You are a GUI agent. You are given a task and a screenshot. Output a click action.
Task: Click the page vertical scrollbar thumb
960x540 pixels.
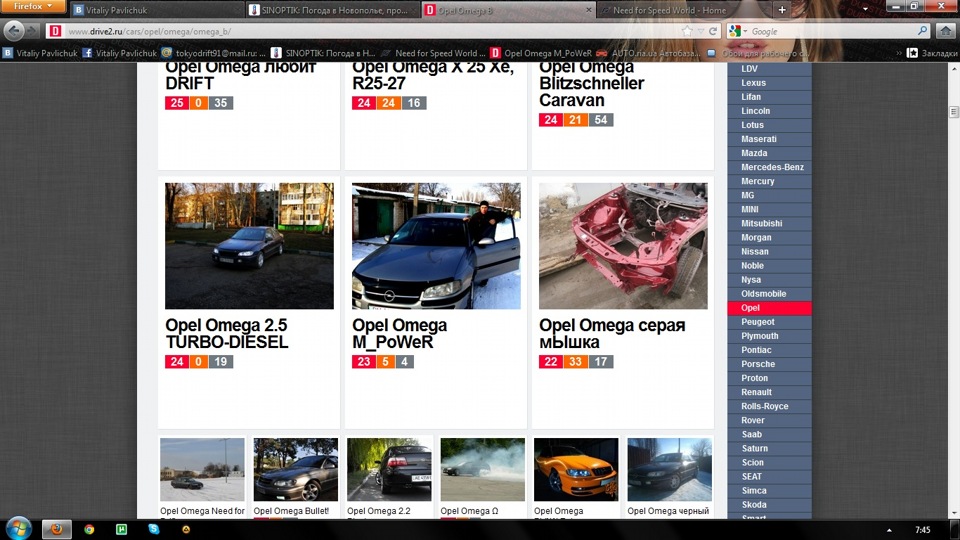coord(954,111)
